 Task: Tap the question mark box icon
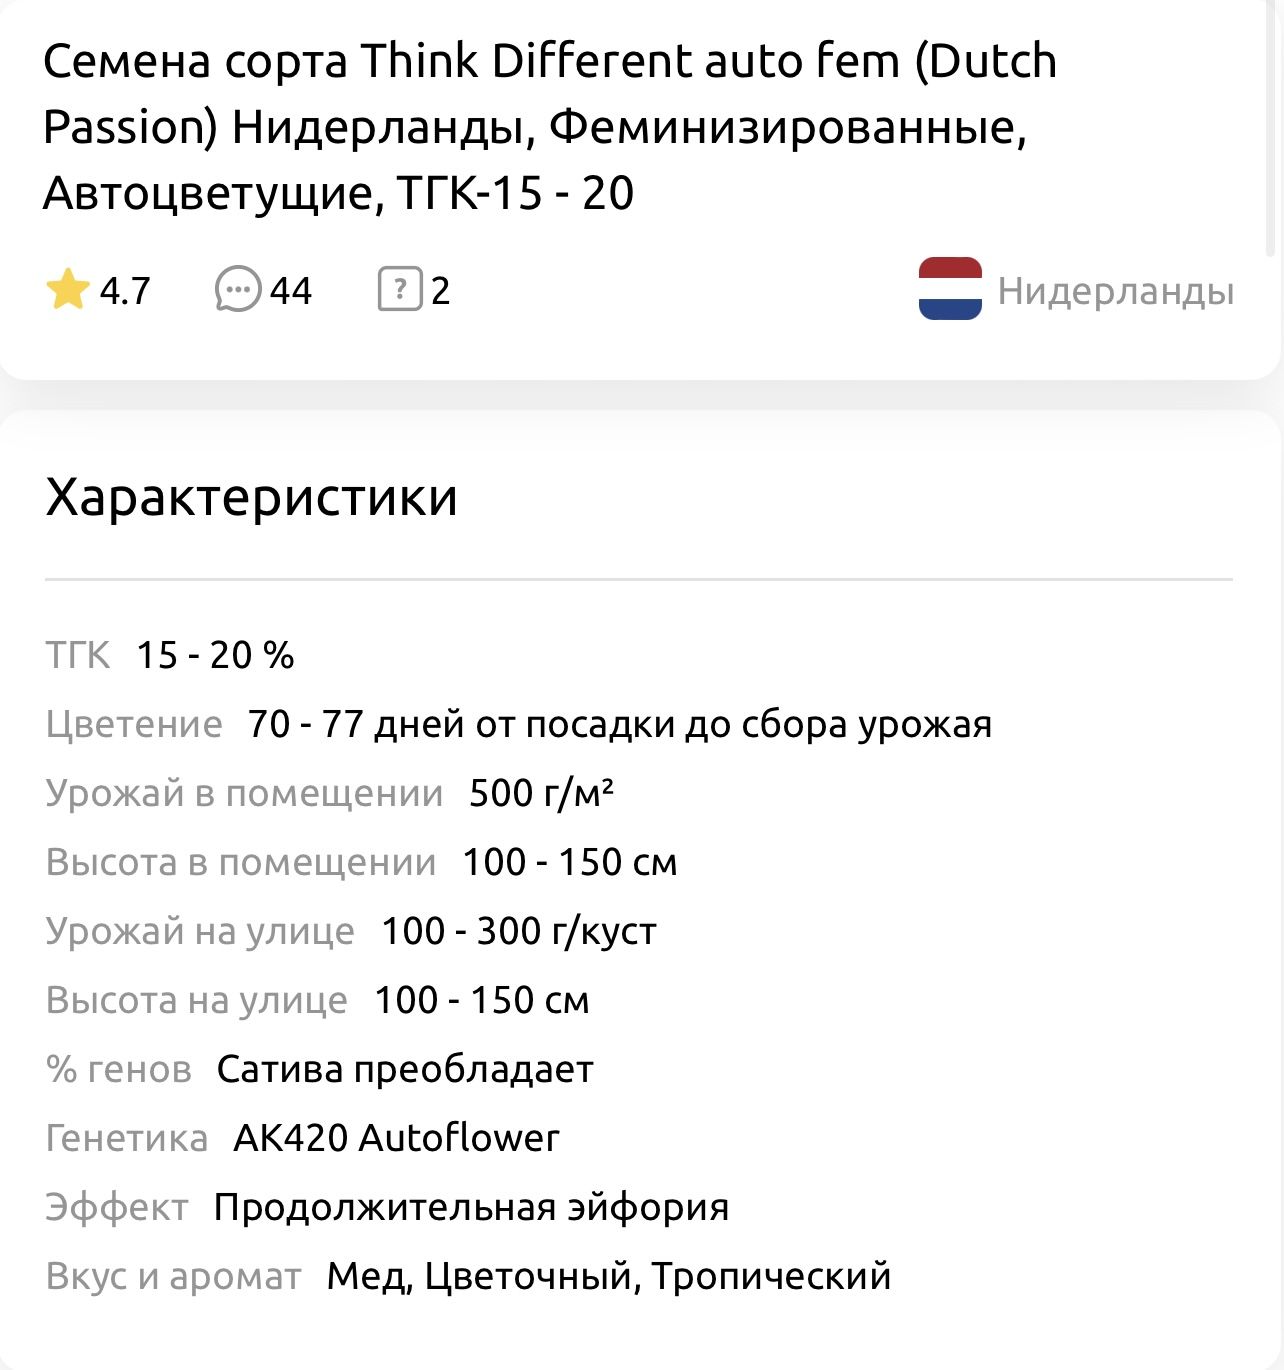point(399,290)
